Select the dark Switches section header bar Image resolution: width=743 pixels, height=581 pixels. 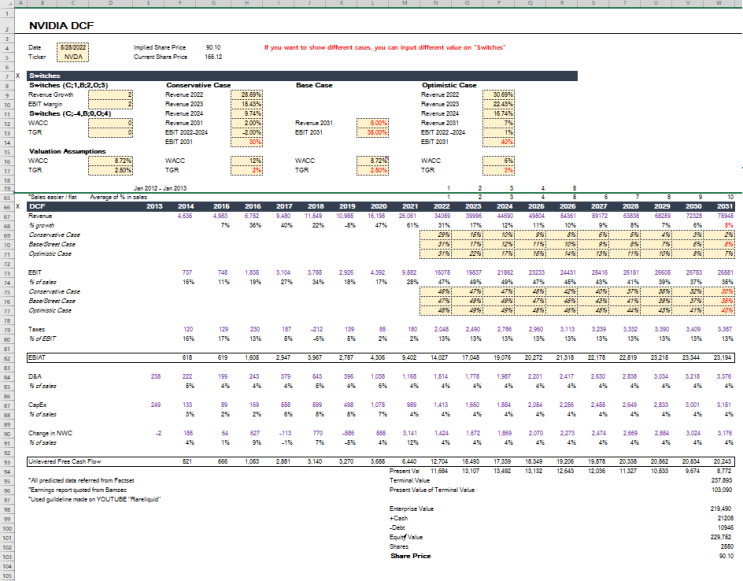coord(302,76)
